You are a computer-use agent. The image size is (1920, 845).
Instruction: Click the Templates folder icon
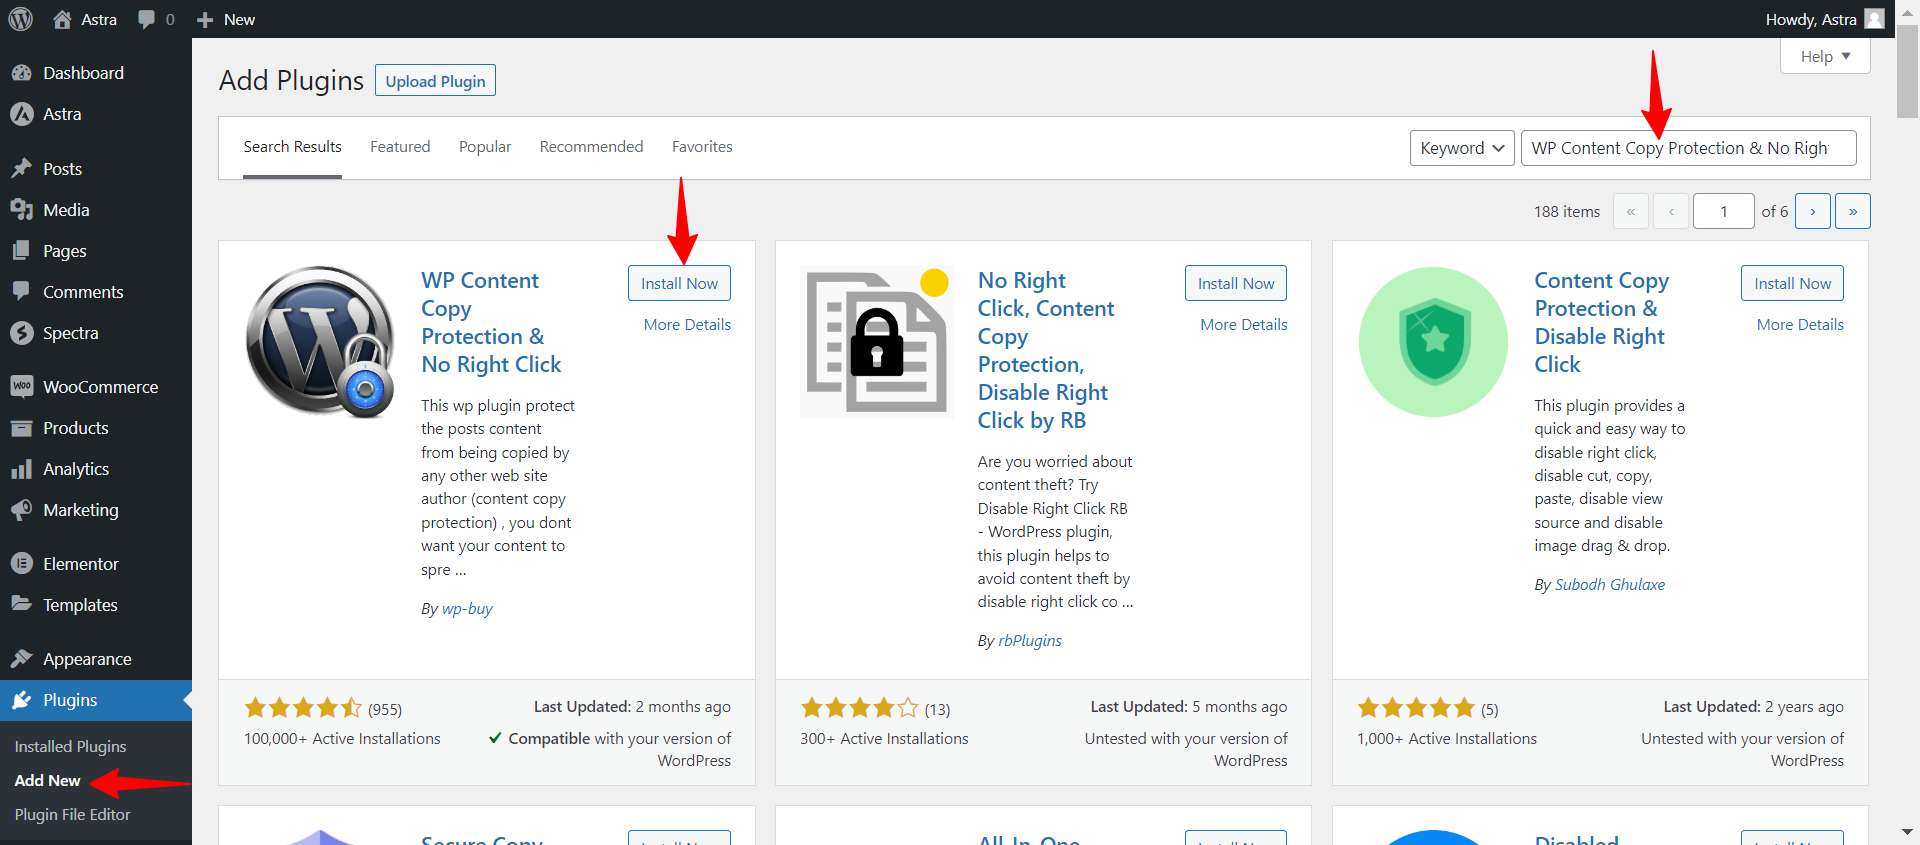pyautogui.click(x=22, y=604)
